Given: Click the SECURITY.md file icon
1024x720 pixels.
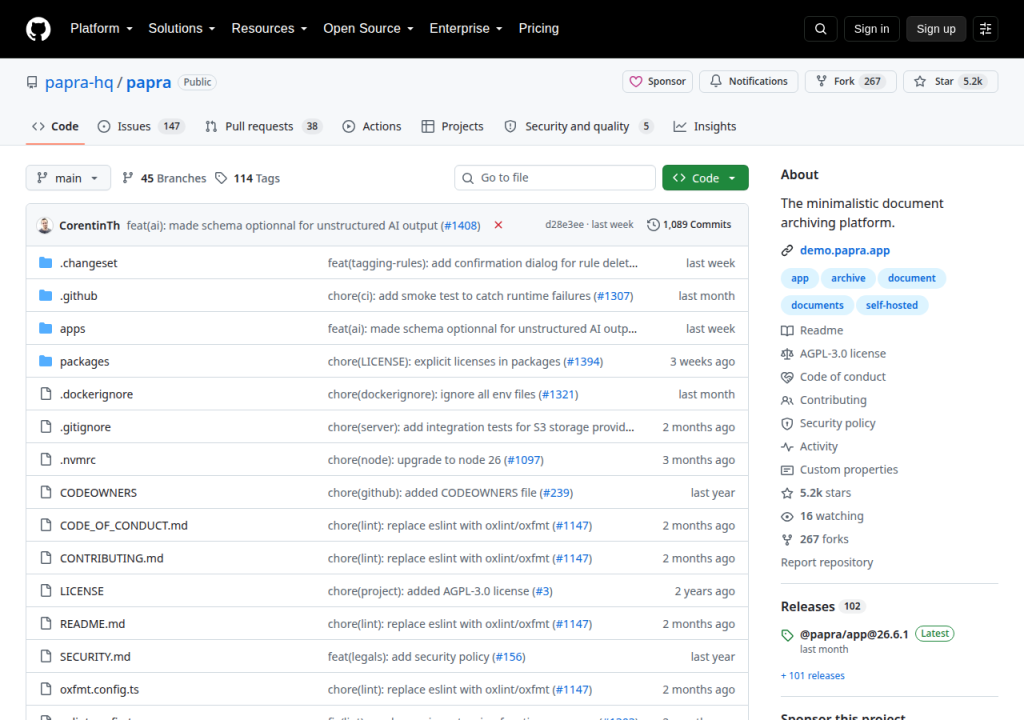Looking at the screenshot, I should pos(46,656).
